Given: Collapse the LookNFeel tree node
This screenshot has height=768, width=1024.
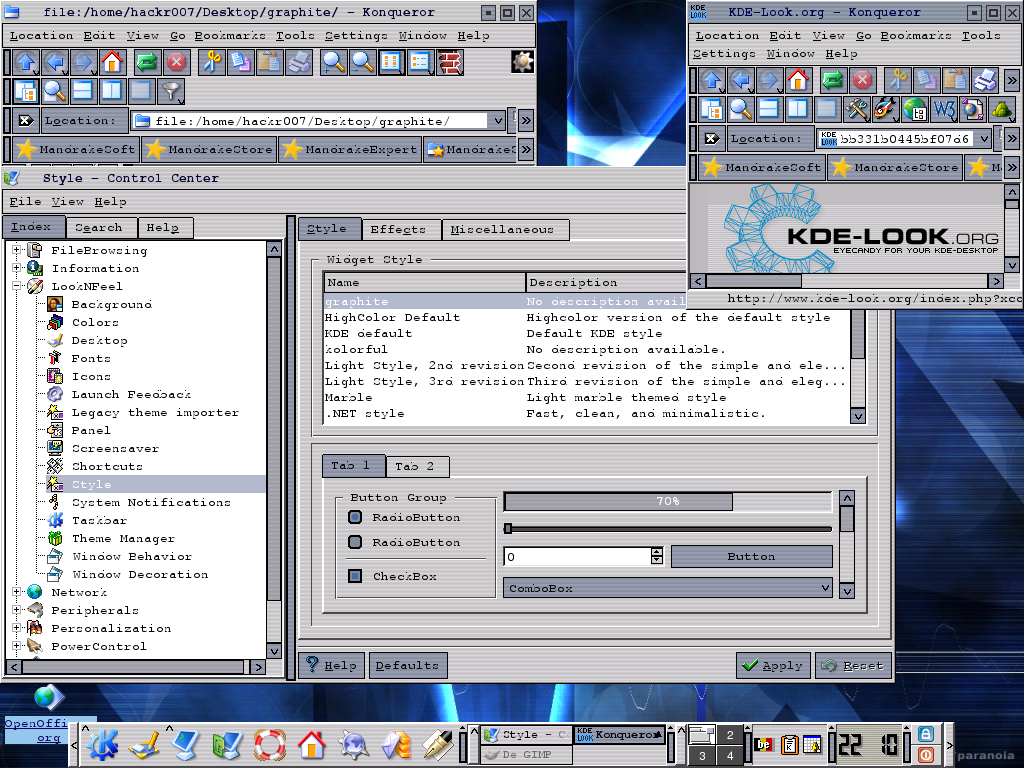Looking at the screenshot, I should [17, 286].
